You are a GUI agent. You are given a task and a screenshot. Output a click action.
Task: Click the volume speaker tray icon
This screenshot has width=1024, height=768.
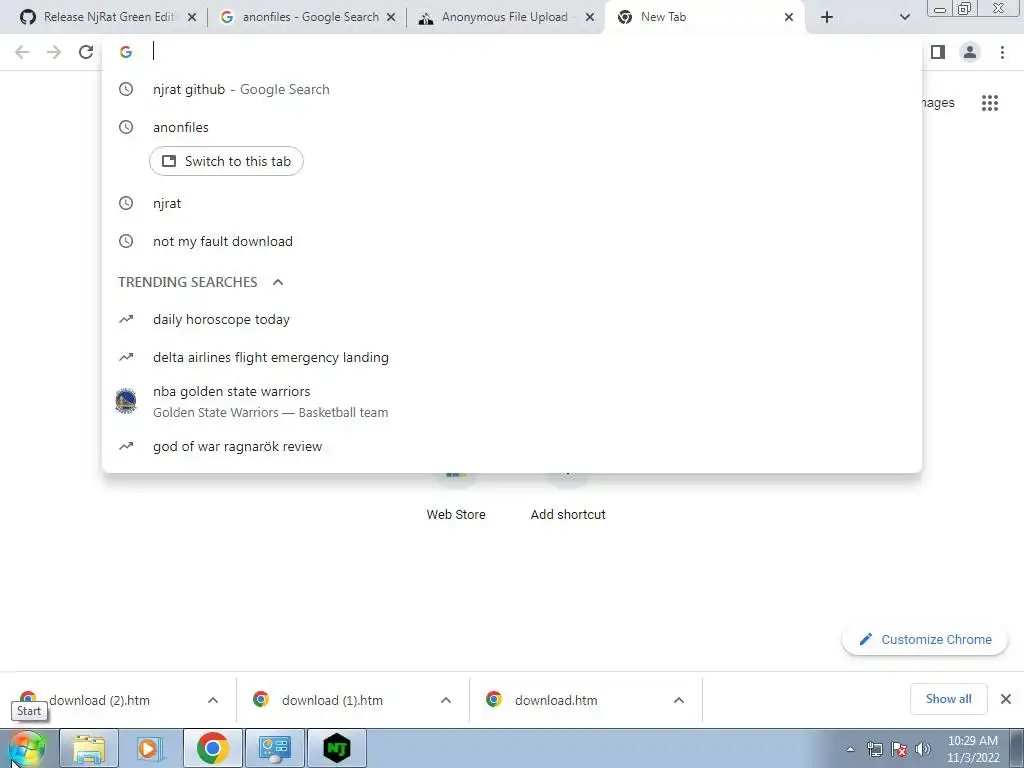click(923, 749)
